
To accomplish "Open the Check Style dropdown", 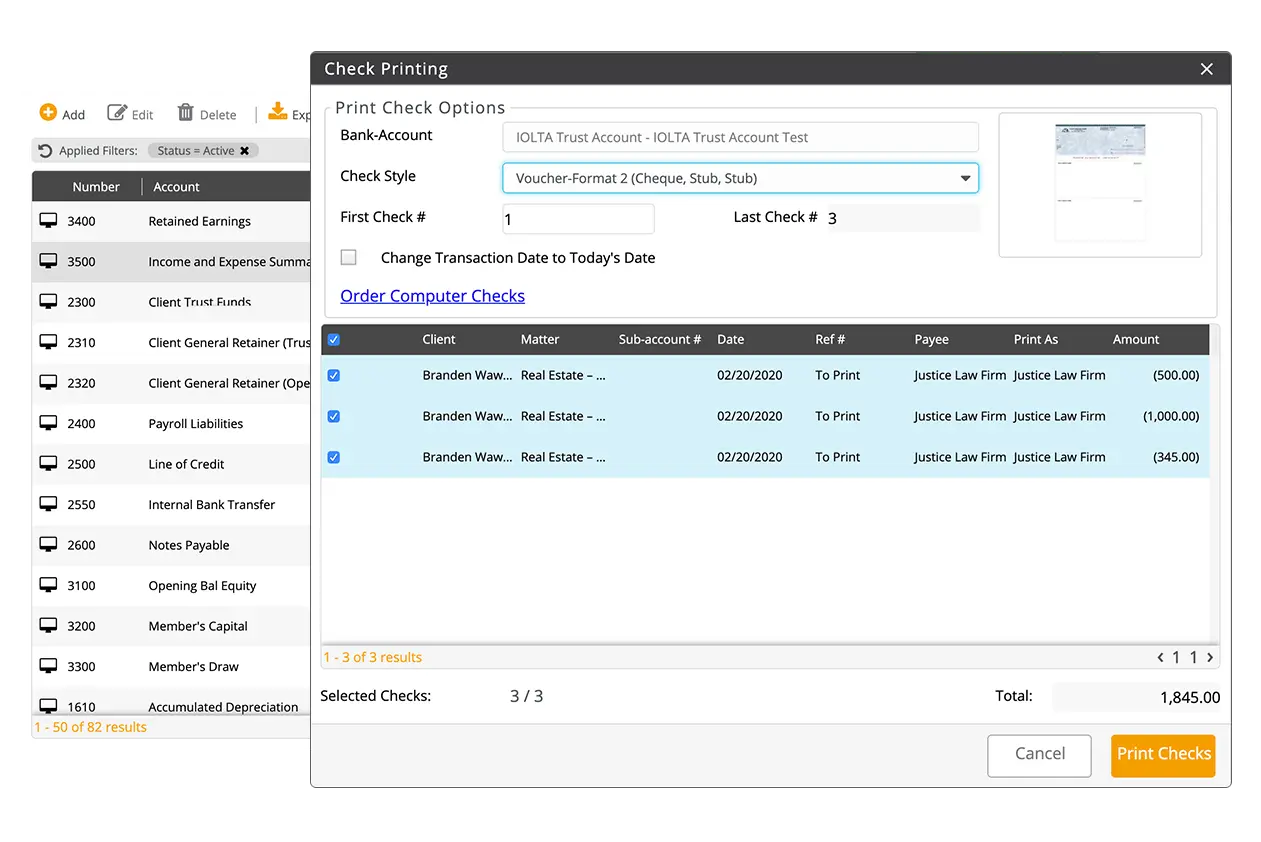I will click(740, 178).
